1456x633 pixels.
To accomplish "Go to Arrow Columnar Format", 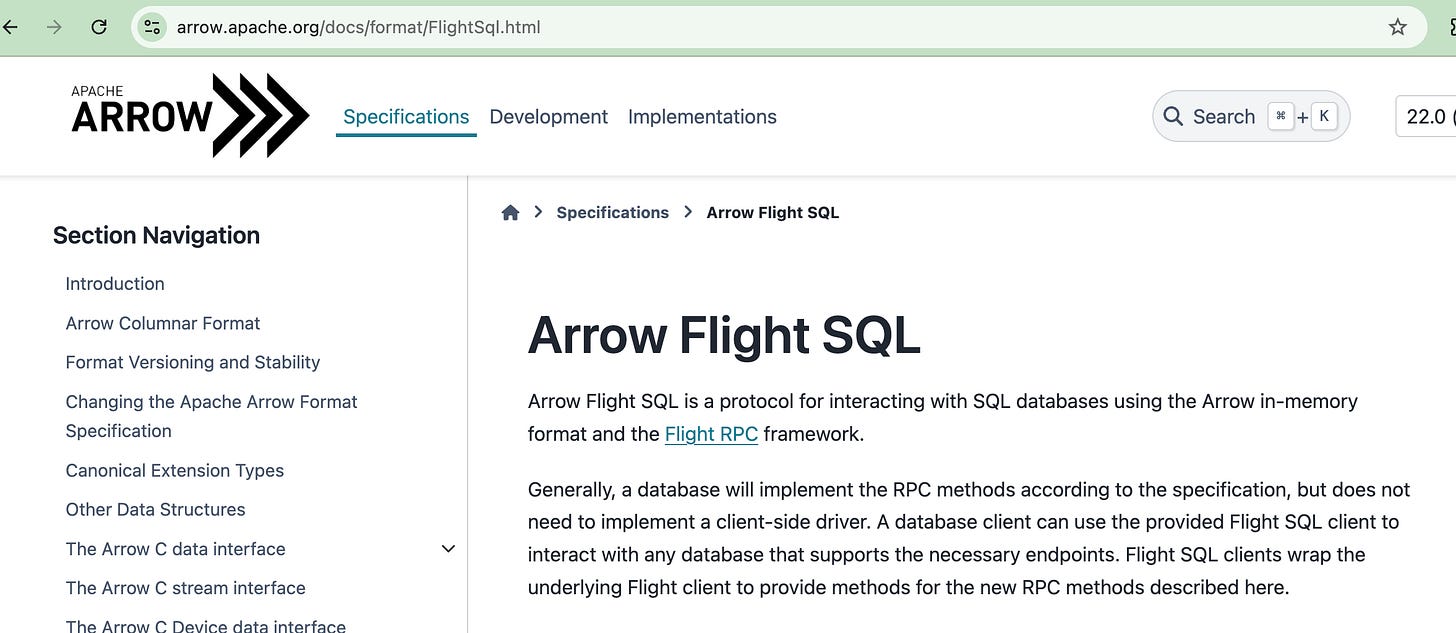I will pyautogui.click(x=162, y=323).
